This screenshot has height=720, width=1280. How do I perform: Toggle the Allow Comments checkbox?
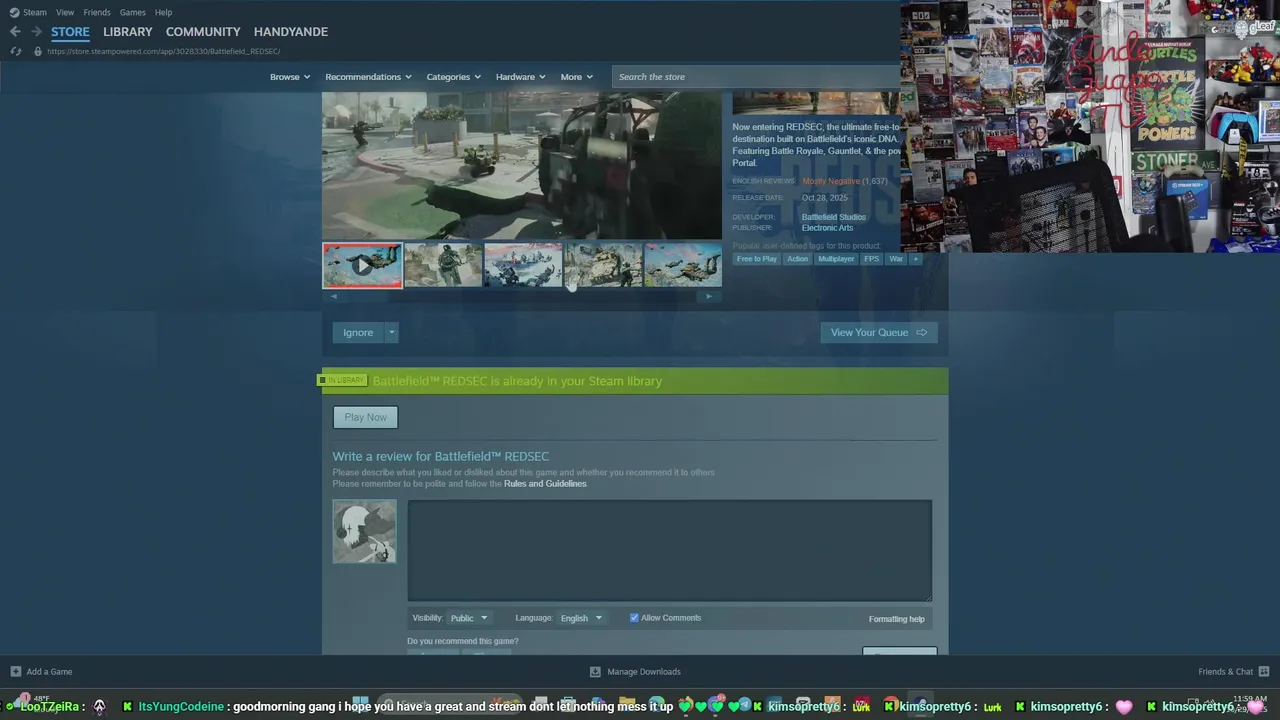[634, 618]
